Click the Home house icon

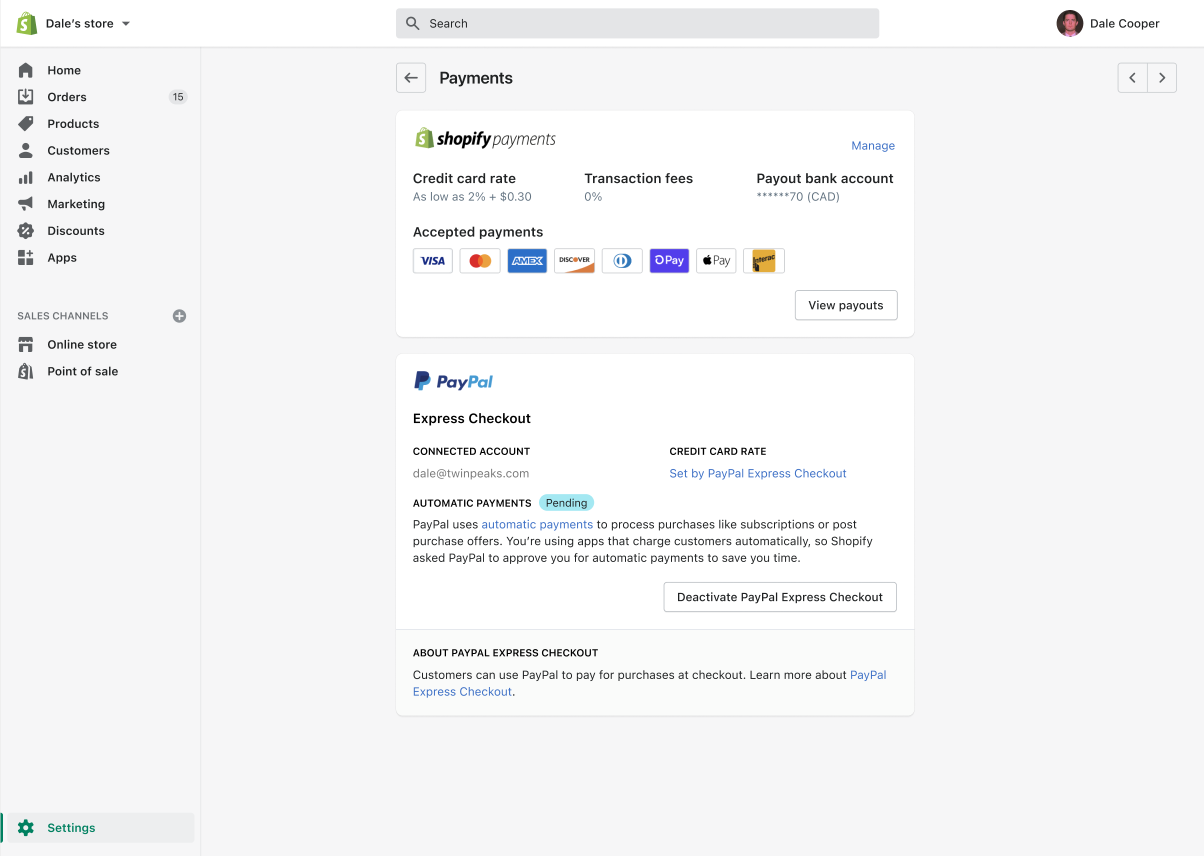point(26,70)
